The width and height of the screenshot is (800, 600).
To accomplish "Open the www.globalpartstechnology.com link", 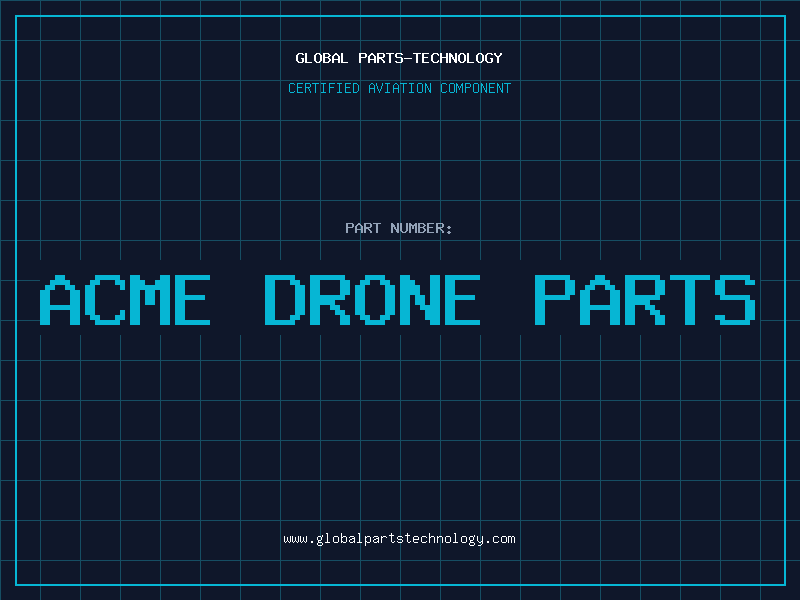I will (x=399, y=539).
